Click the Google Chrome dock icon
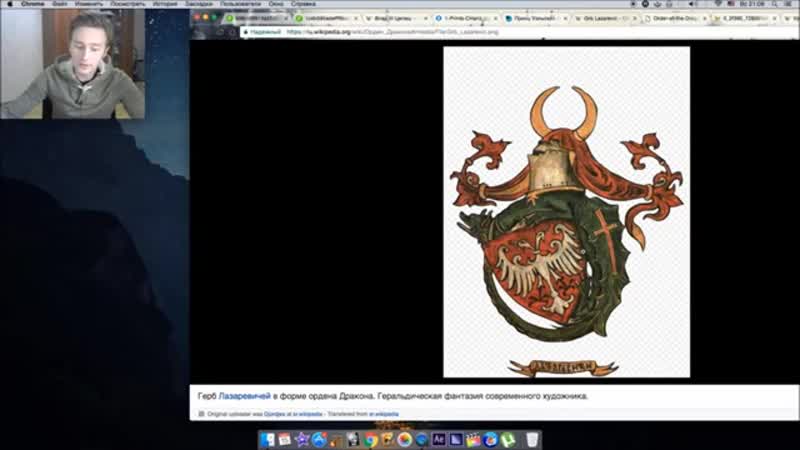 pyautogui.click(x=371, y=439)
